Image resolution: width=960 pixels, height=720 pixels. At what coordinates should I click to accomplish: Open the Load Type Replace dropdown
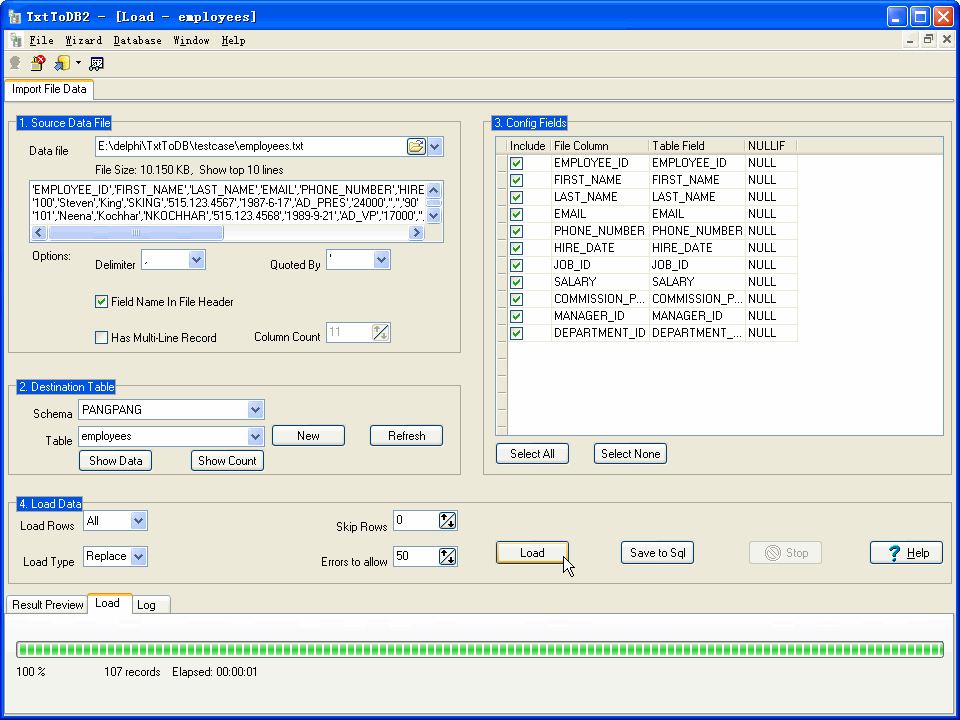tap(138, 557)
